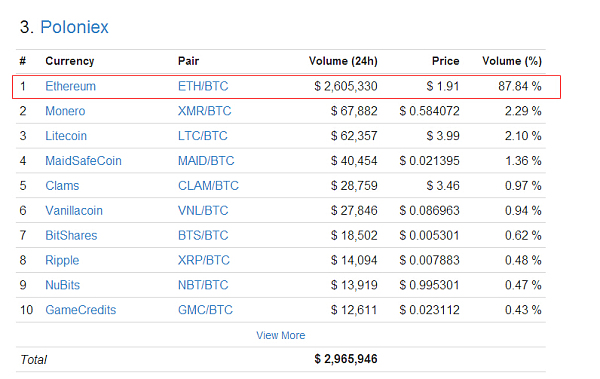Open the LTC/BTC pair link

point(202,136)
